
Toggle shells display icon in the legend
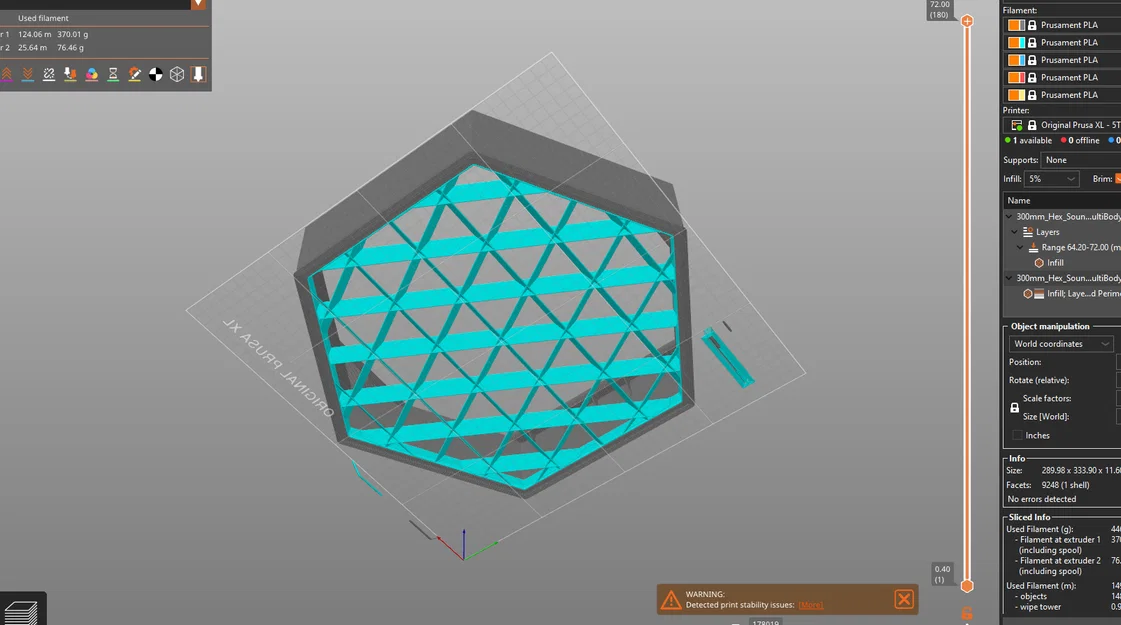(156, 74)
